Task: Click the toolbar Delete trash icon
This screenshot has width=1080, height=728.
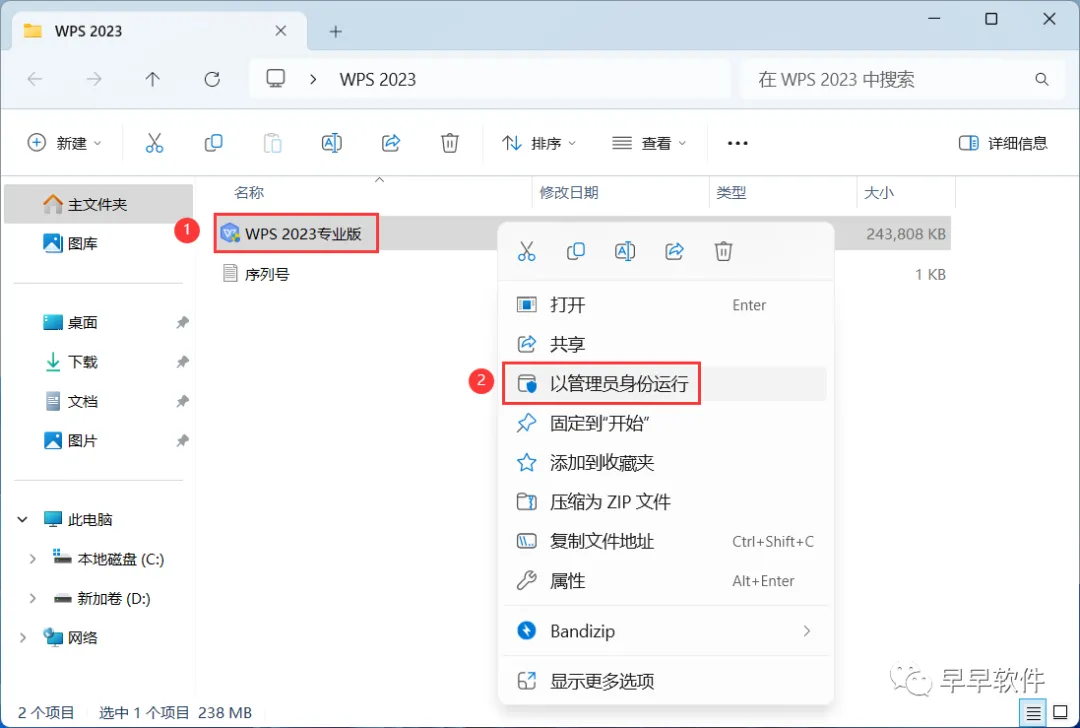Action: click(450, 143)
